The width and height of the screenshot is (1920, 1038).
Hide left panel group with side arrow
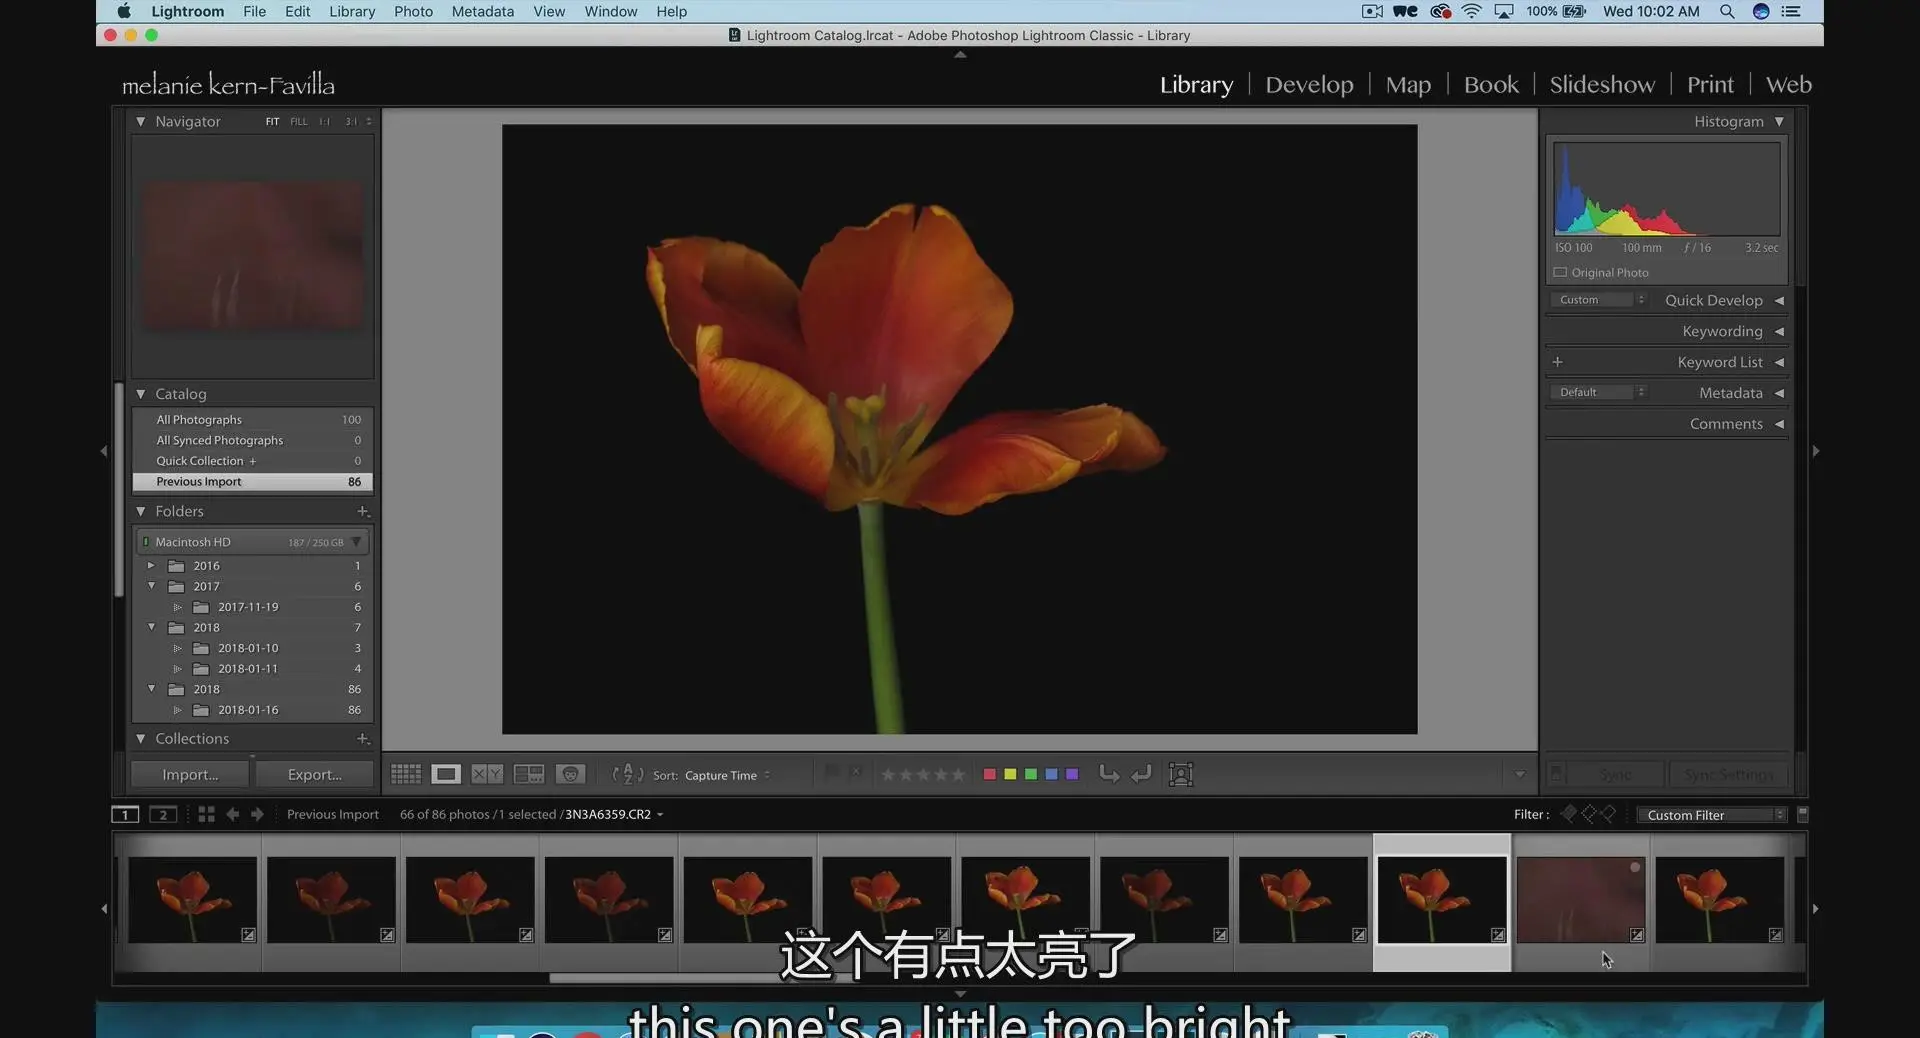[x=104, y=451]
